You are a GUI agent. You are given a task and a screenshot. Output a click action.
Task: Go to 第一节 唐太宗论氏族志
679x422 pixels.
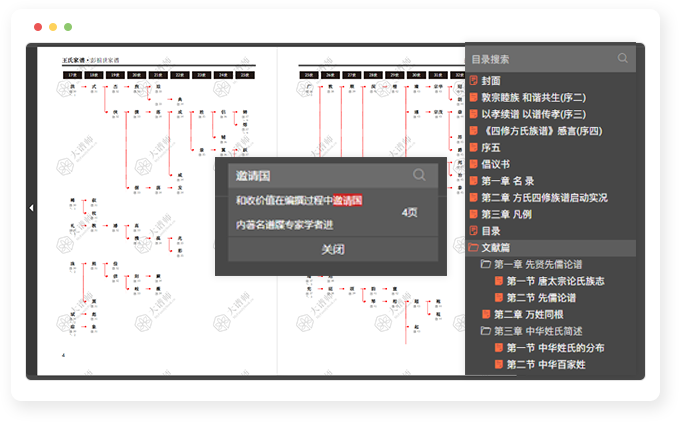click(x=554, y=281)
